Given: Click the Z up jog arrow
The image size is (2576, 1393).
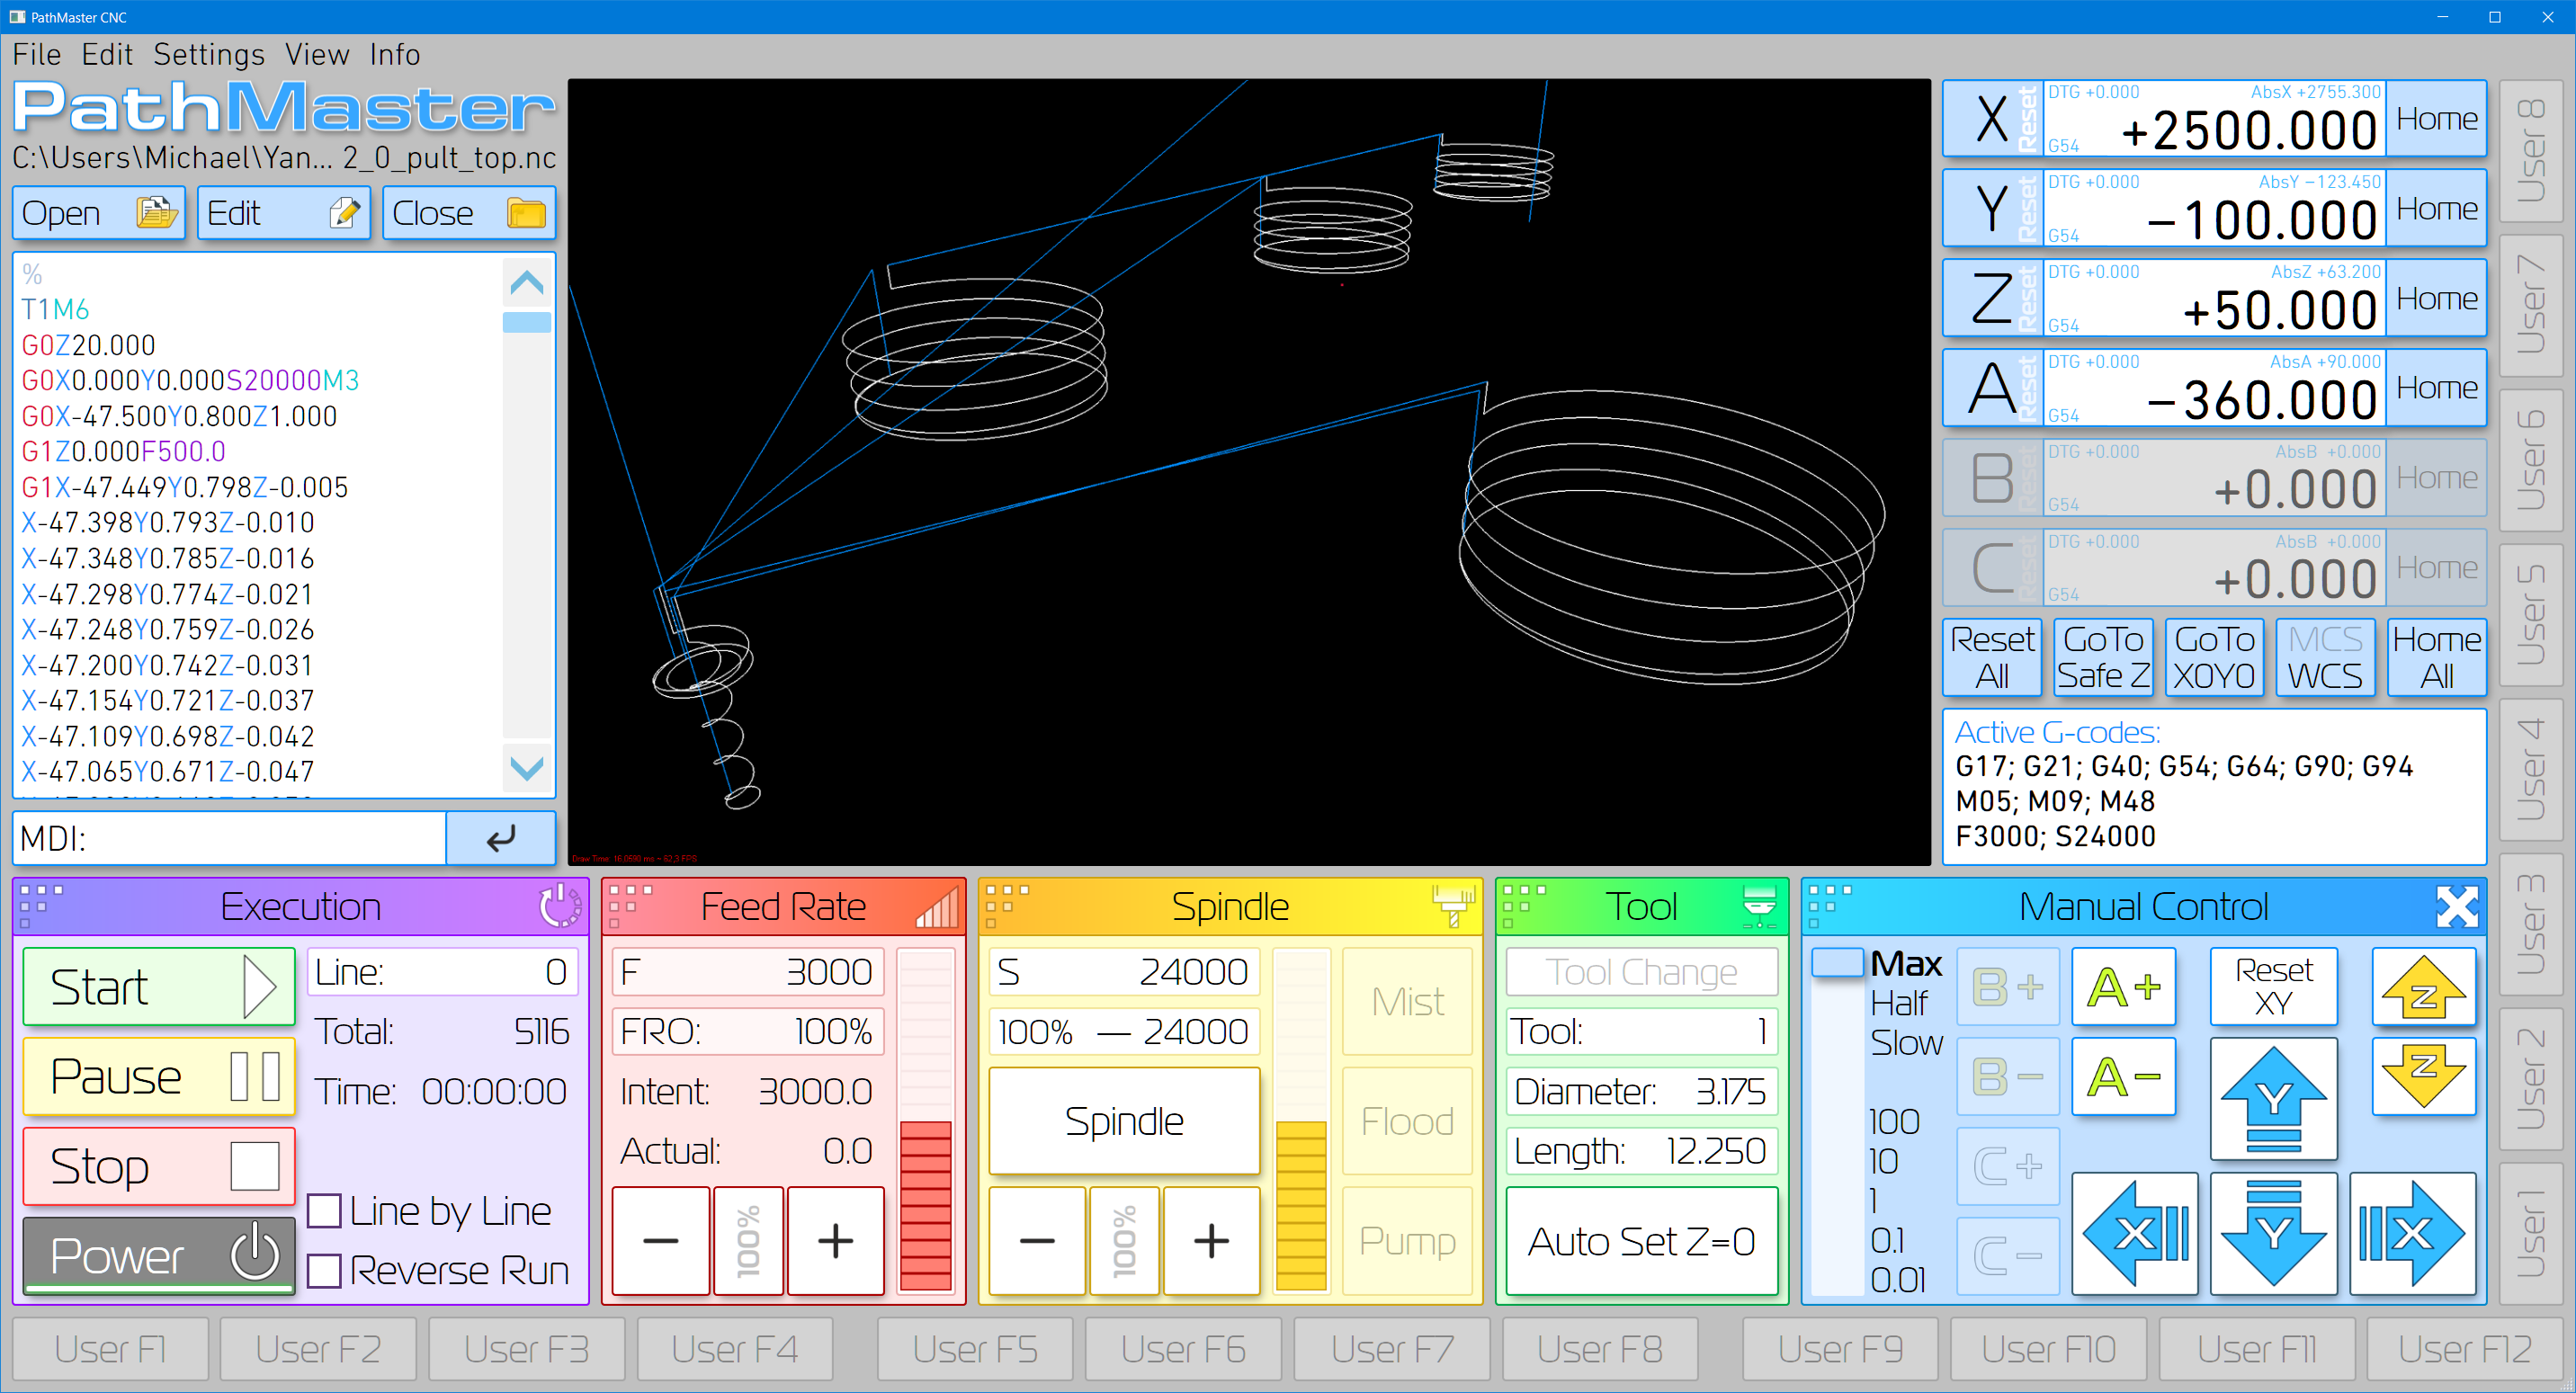Looking at the screenshot, I should pos(2423,989).
